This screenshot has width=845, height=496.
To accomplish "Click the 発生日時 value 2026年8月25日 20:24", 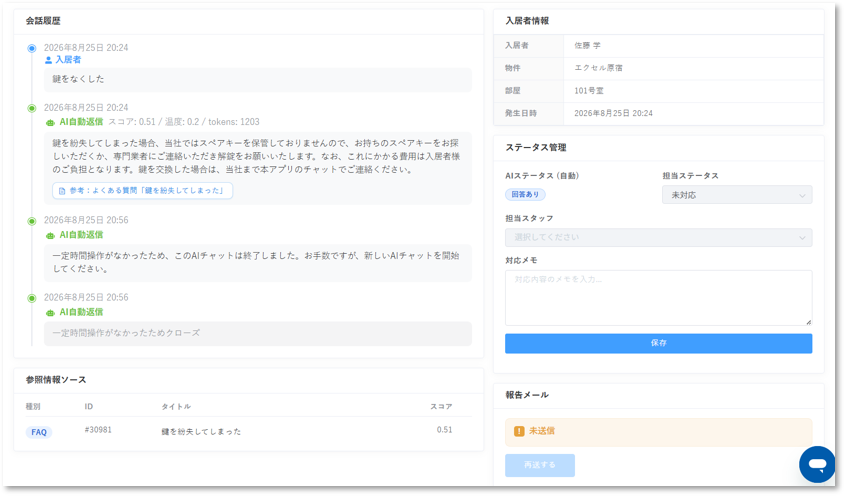I will [613, 114].
